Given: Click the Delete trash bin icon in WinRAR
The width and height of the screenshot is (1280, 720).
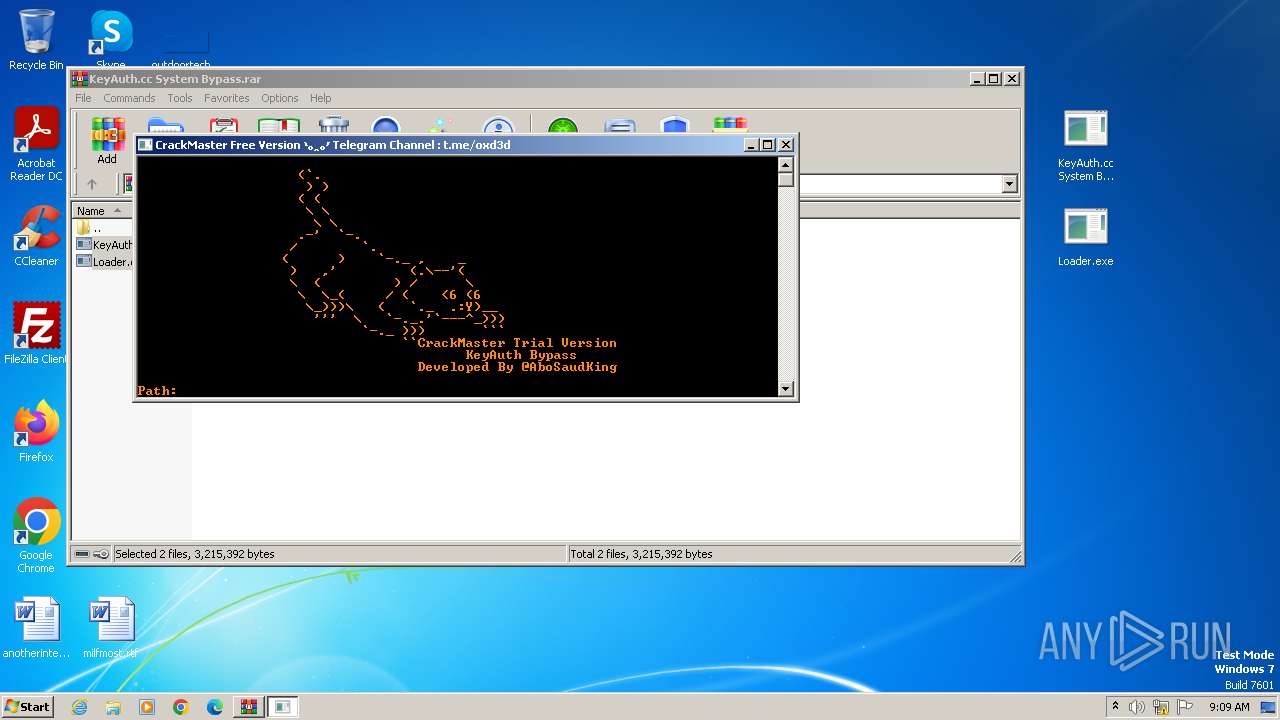Looking at the screenshot, I should click(x=333, y=126).
